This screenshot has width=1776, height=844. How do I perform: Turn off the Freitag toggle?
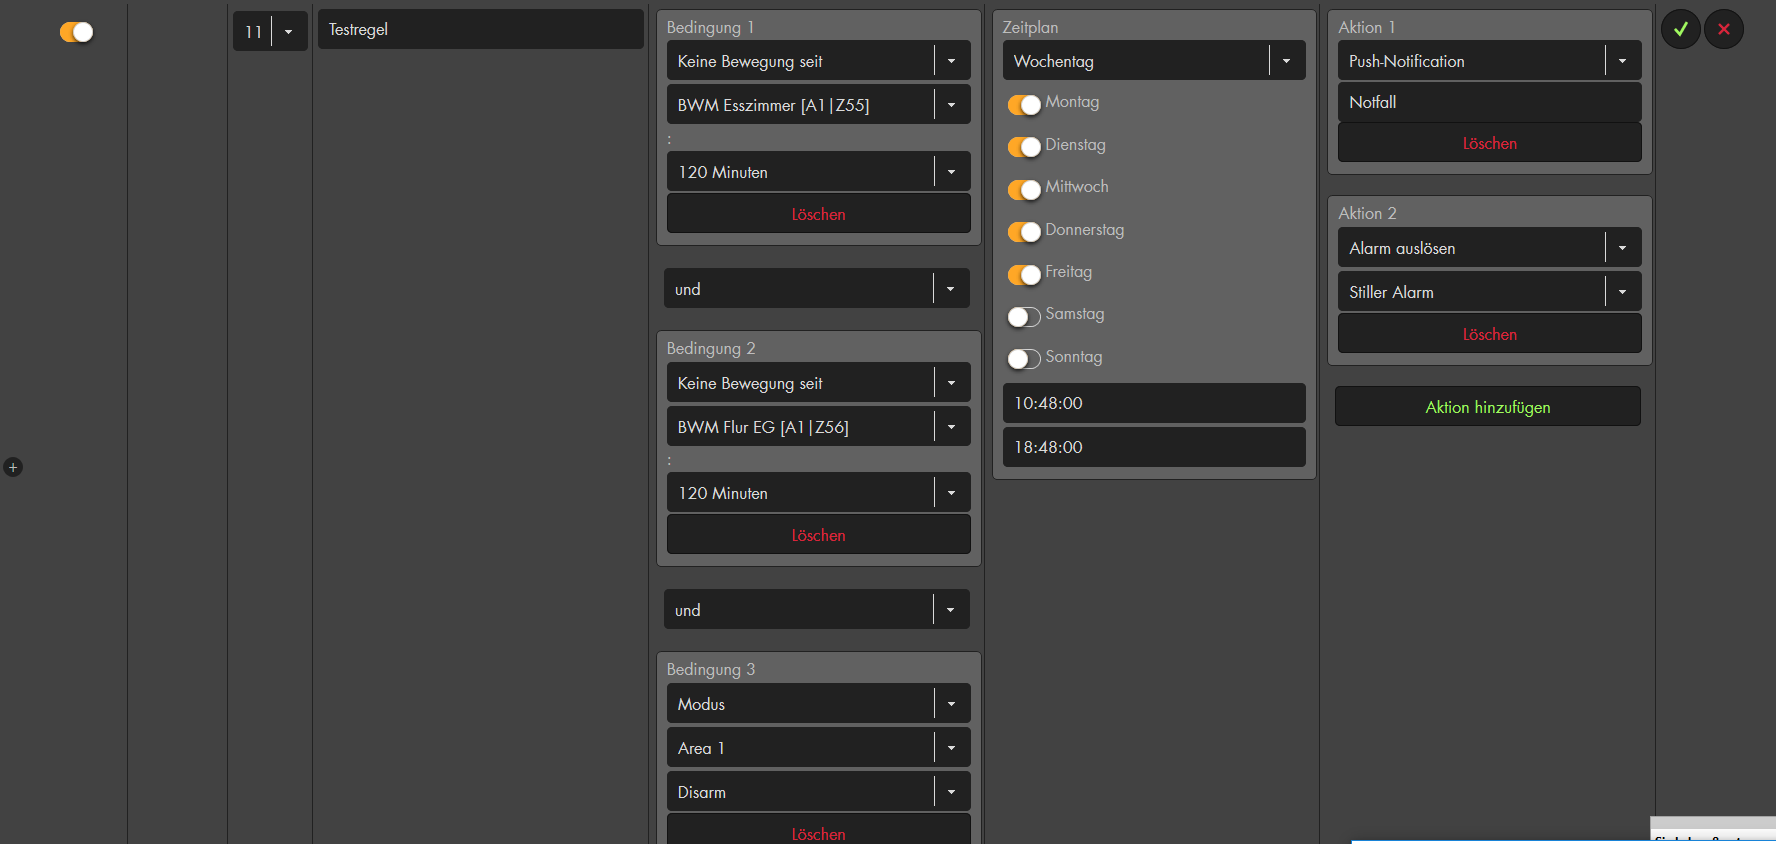(x=1024, y=274)
